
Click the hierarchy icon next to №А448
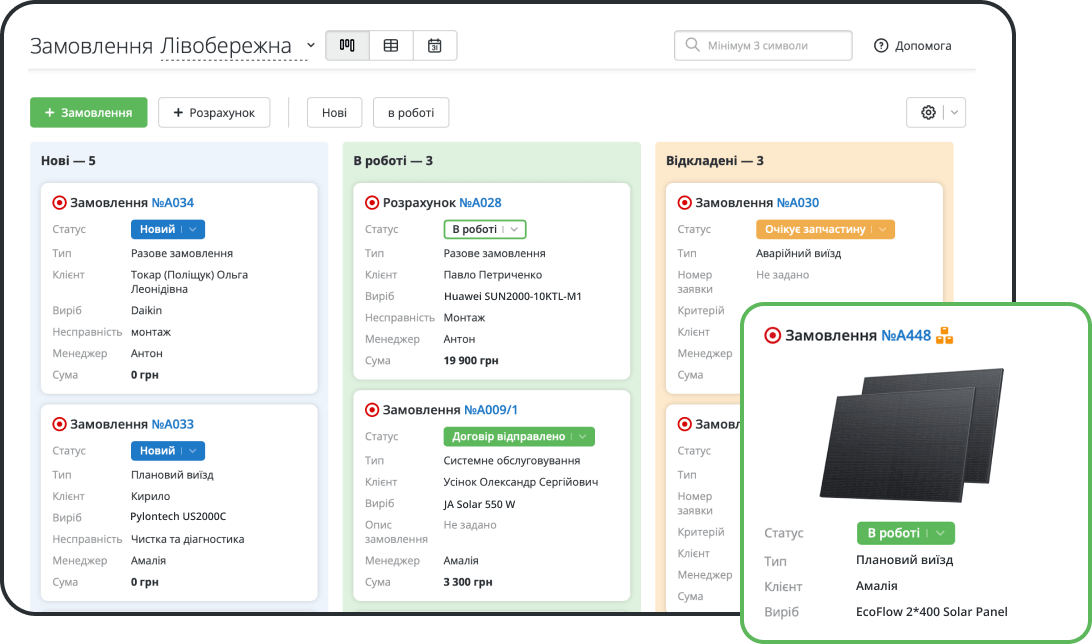[944, 337]
